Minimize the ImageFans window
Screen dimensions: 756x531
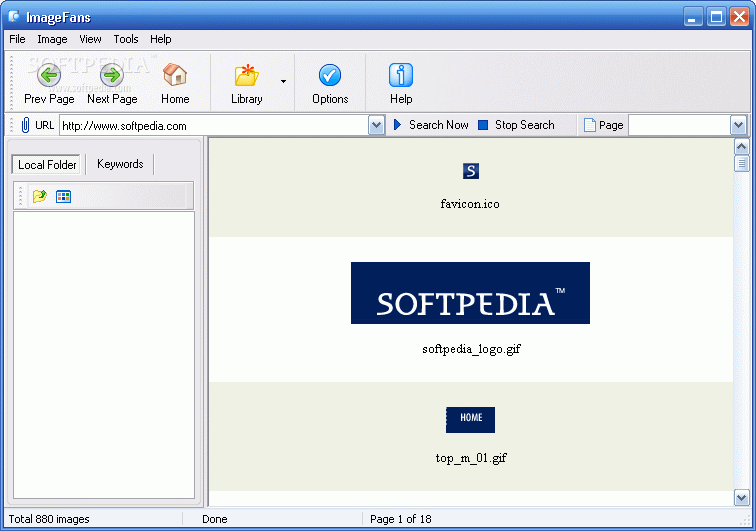point(692,17)
